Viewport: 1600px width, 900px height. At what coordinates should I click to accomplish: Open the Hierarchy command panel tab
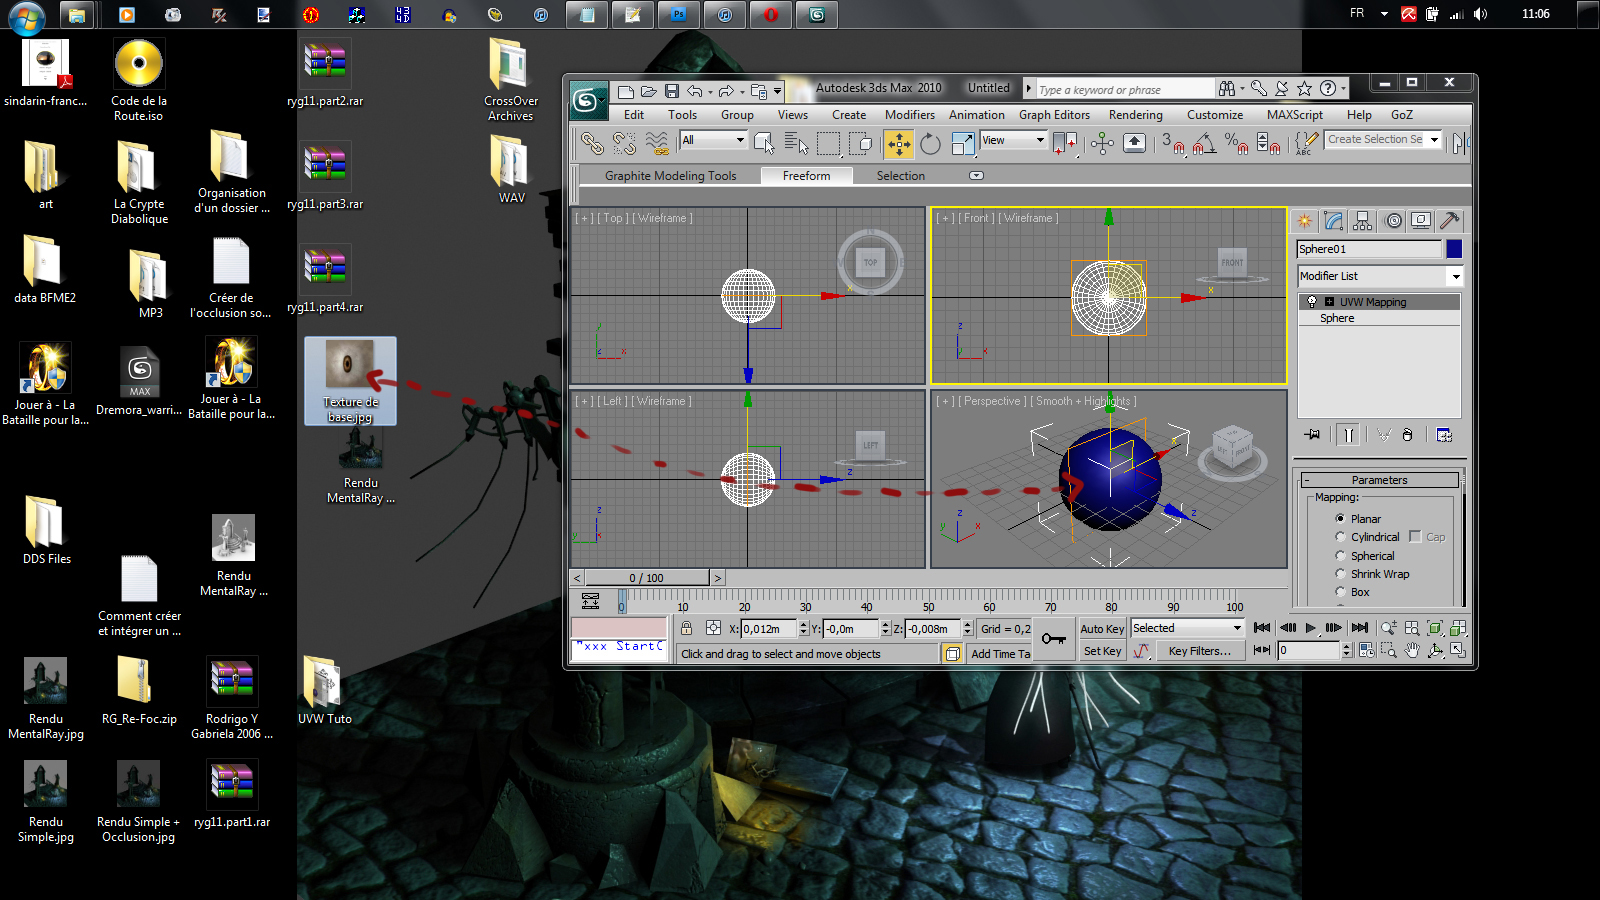click(1362, 220)
